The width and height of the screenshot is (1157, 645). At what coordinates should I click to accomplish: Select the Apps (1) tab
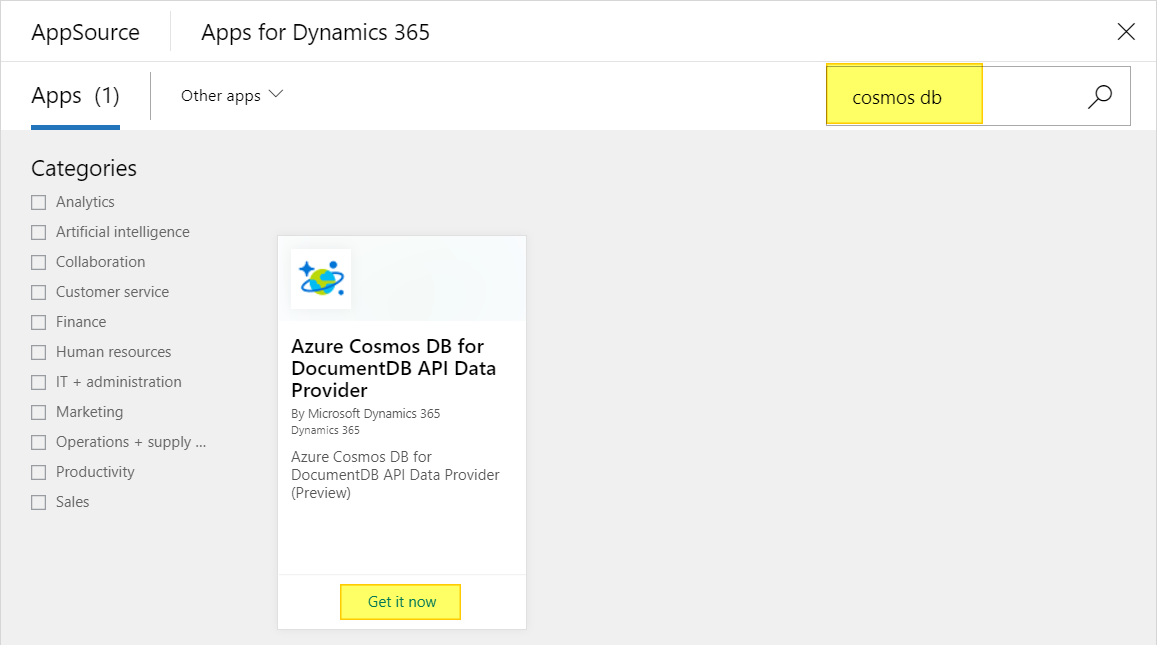(75, 96)
